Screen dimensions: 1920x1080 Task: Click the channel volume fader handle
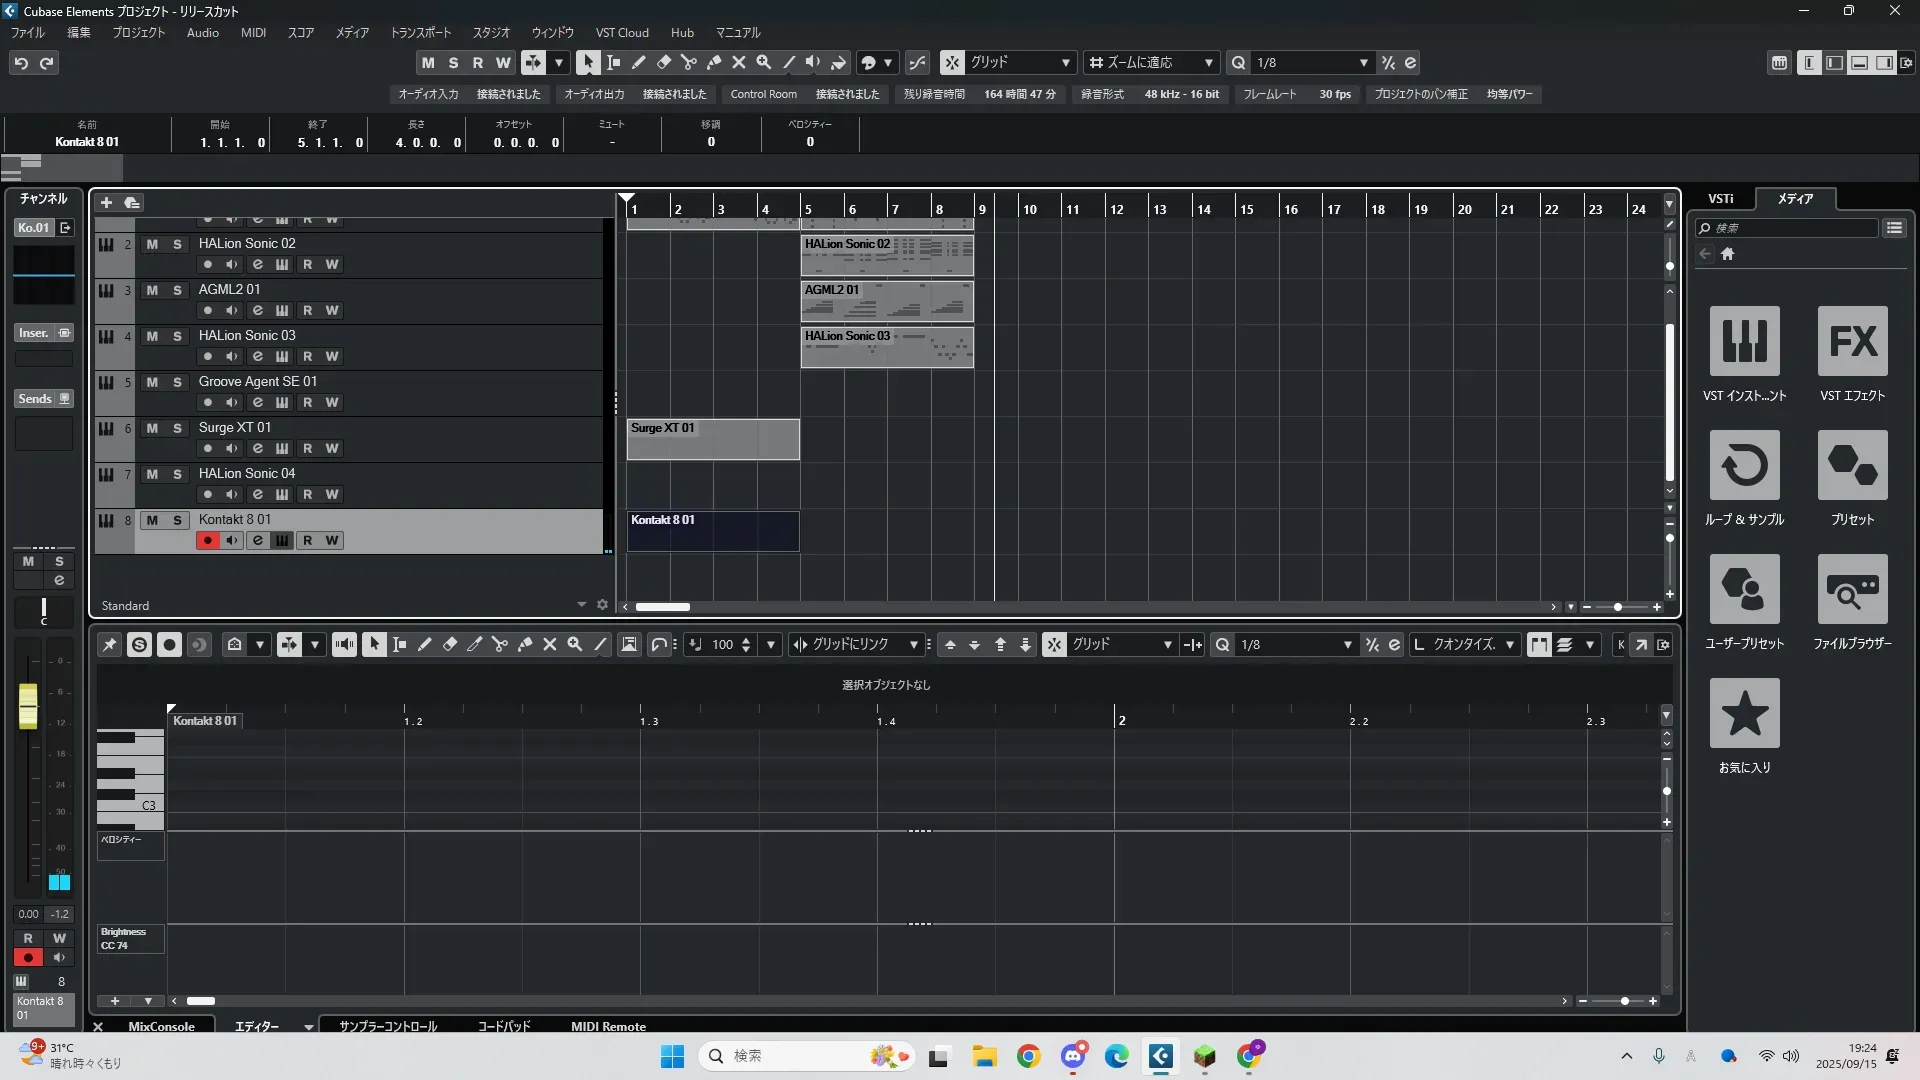coord(28,705)
